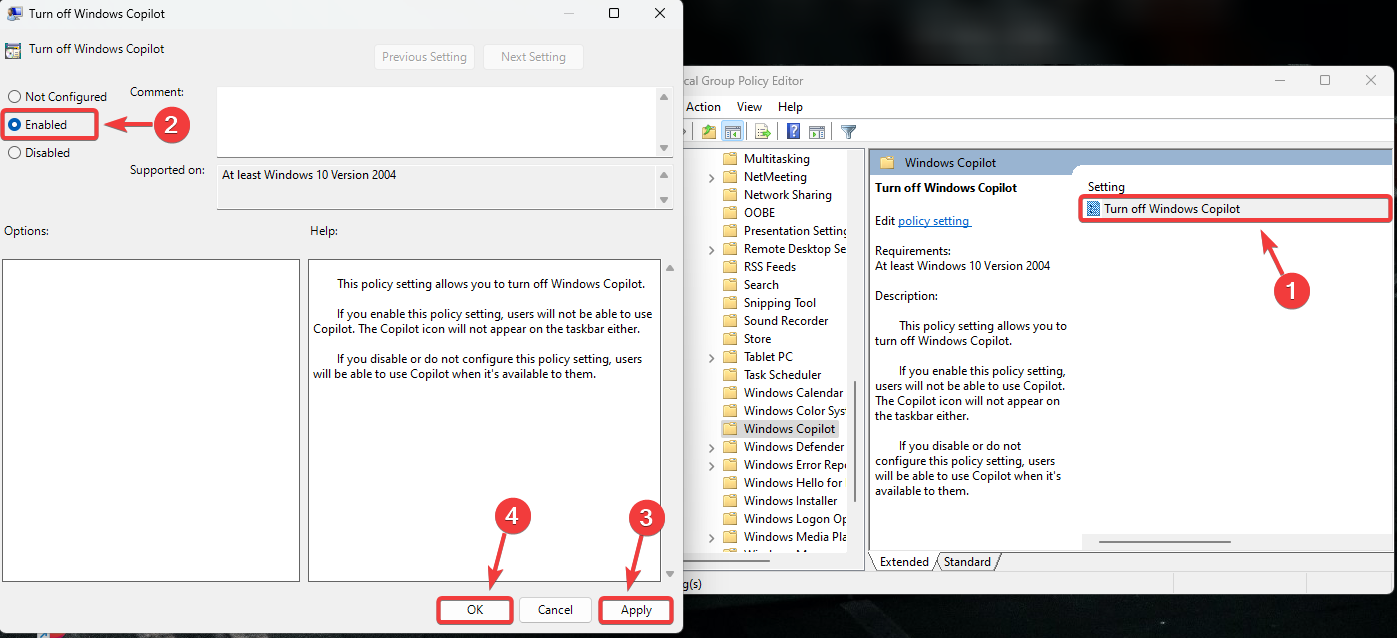Image resolution: width=1397 pixels, height=638 pixels.
Task: Click policy icon beside Turn off Windows Copilot setting
Action: tap(1094, 209)
